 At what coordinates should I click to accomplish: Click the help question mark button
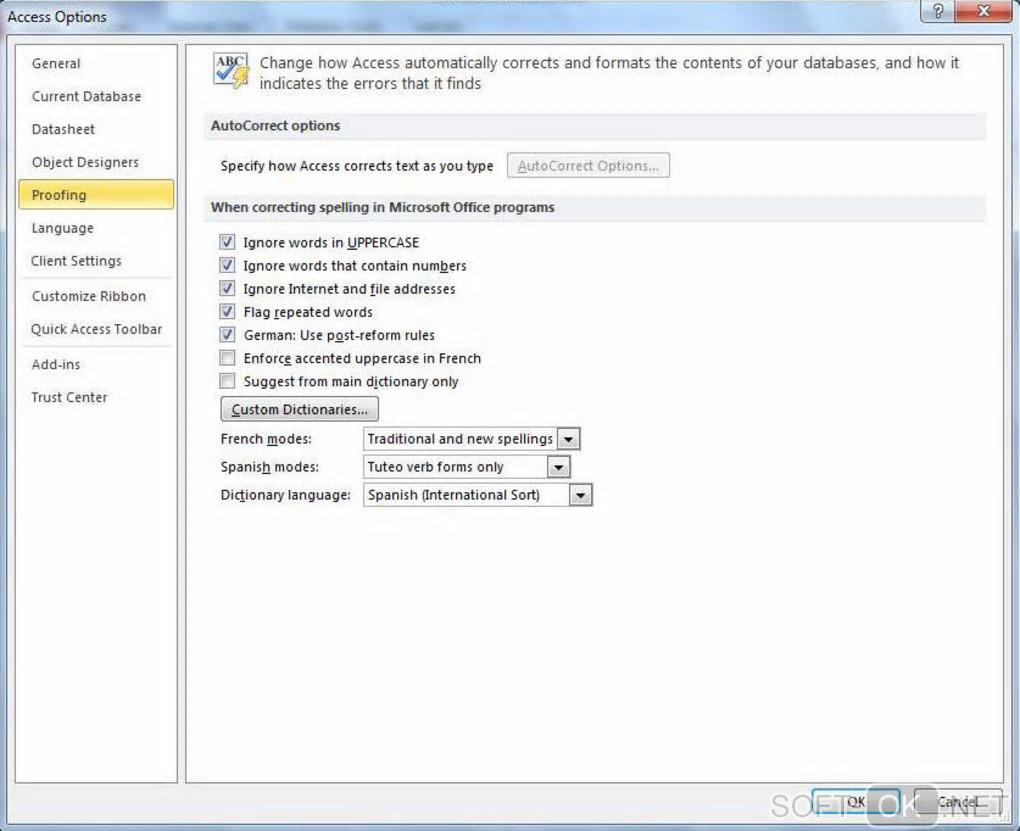click(937, 11)
